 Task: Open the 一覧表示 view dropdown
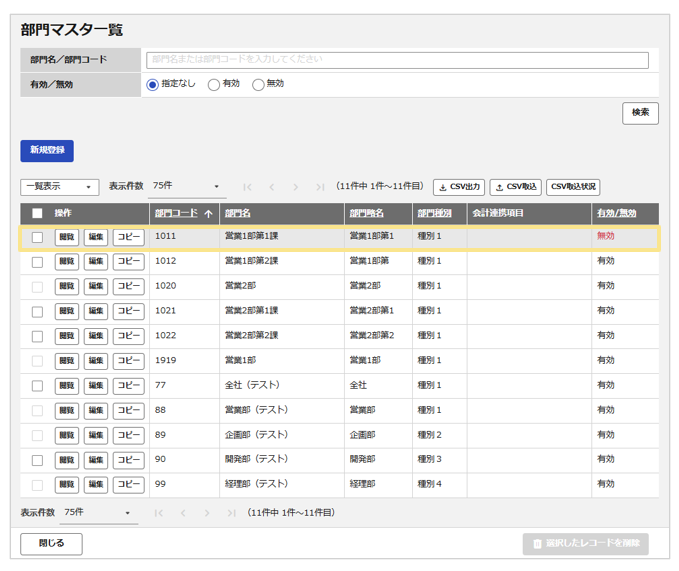pos(60,187)
